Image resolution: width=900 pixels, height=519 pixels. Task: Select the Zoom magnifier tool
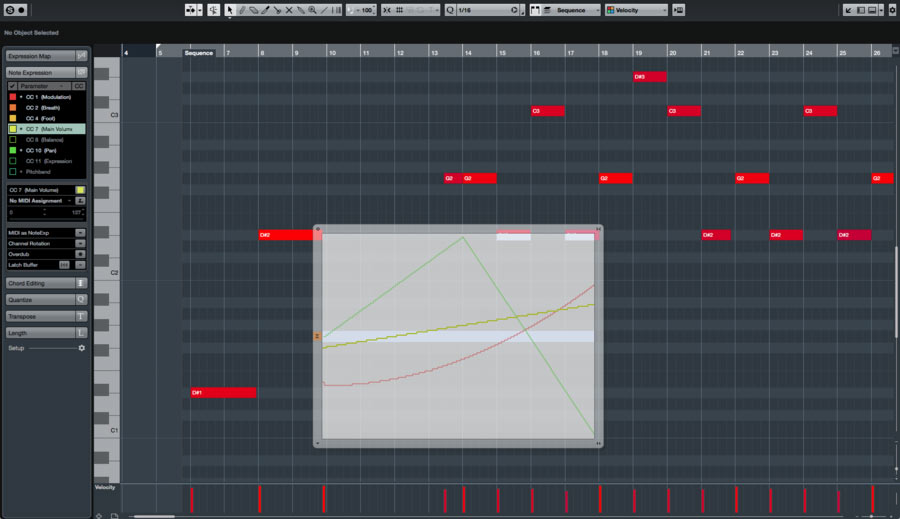(312, 10)
